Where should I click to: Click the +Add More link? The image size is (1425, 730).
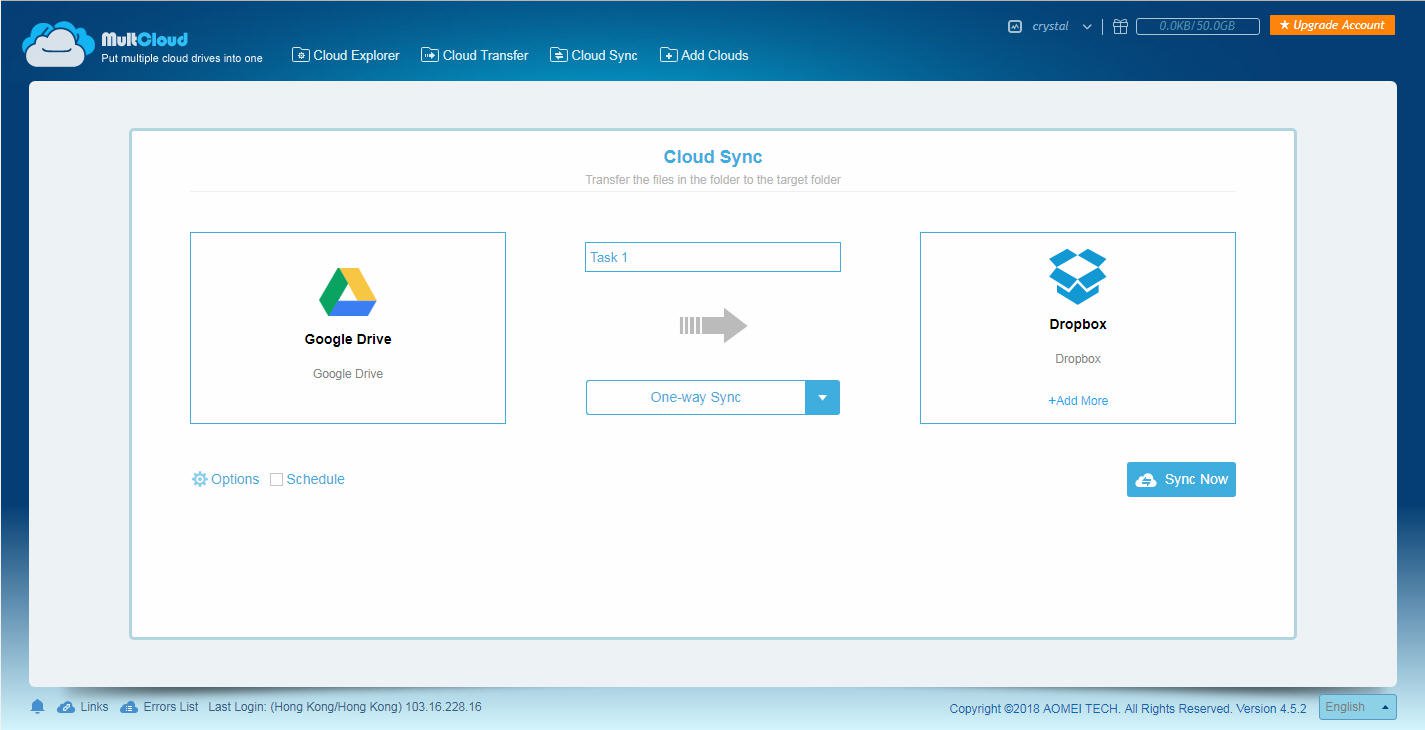[1077, 401]
